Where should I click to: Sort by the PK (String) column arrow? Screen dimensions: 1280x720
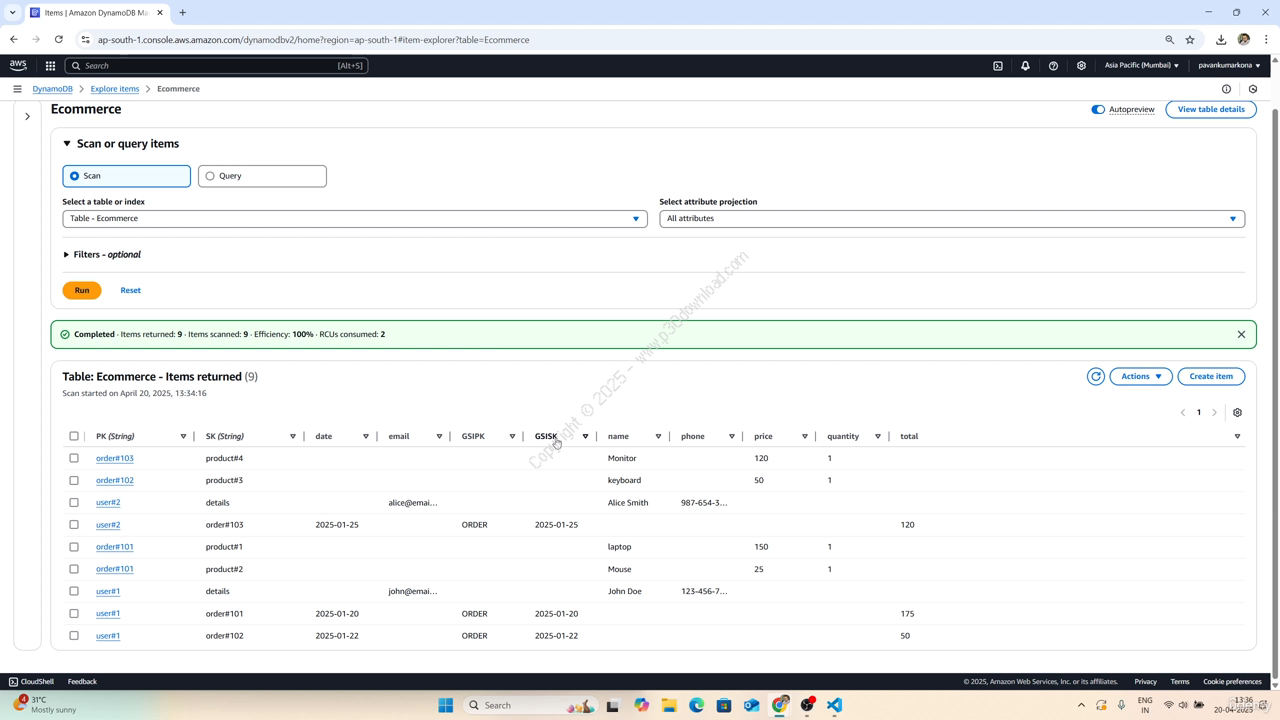[183, 436]
